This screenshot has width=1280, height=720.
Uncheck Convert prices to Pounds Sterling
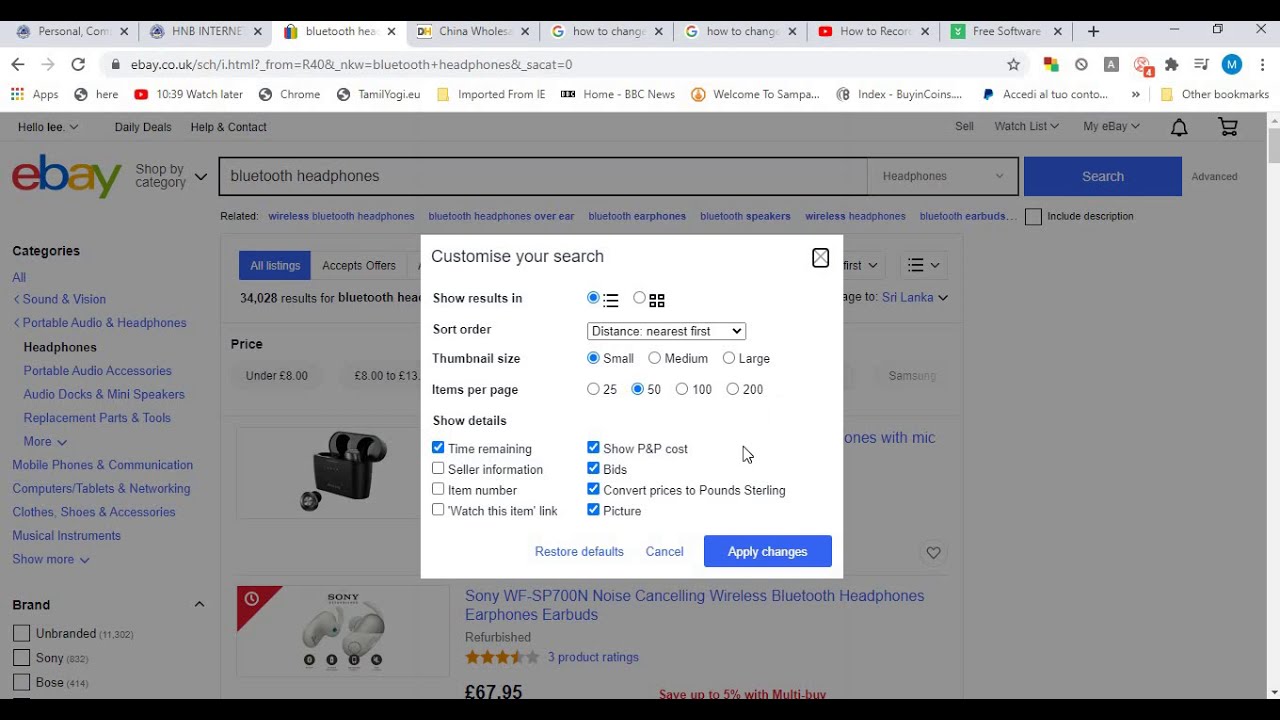coord(593,489)
